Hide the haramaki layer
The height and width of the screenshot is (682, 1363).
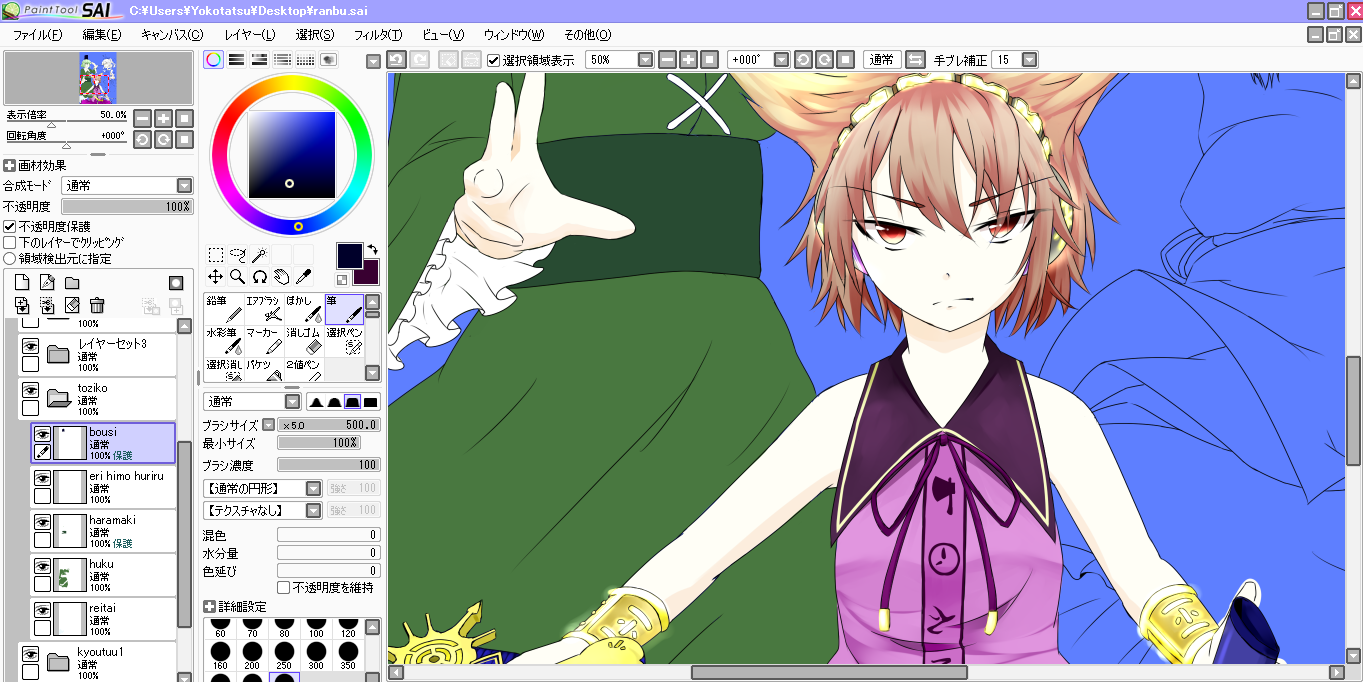pos(42,522)
